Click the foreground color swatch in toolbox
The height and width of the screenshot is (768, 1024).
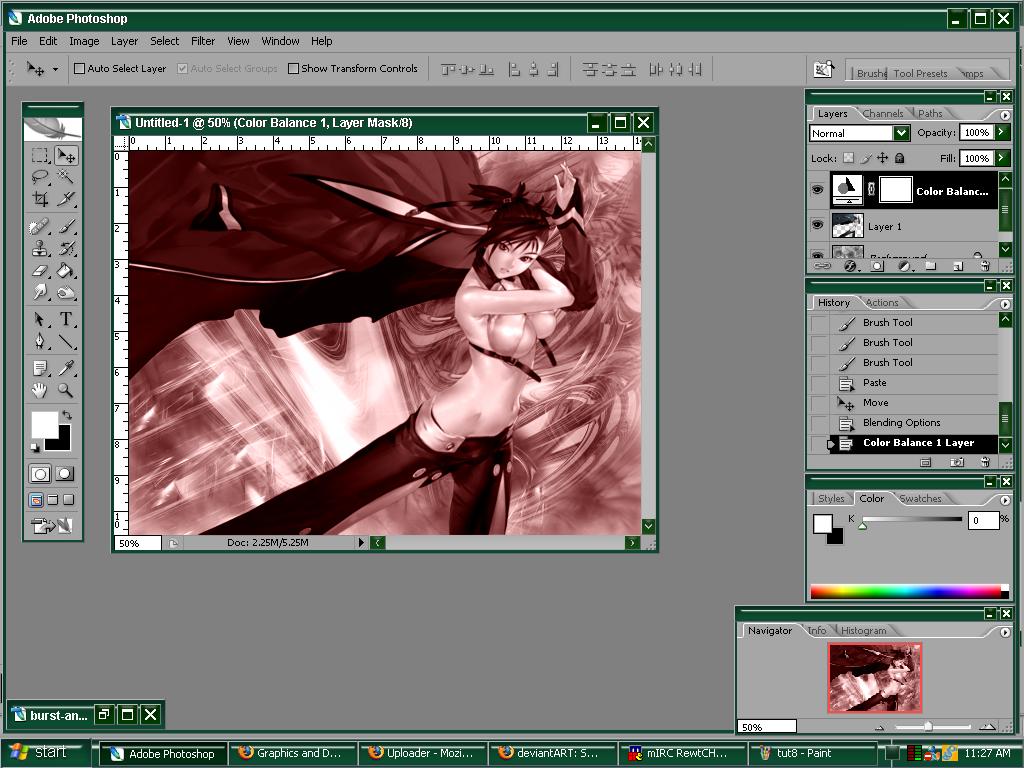click(43, 424)
